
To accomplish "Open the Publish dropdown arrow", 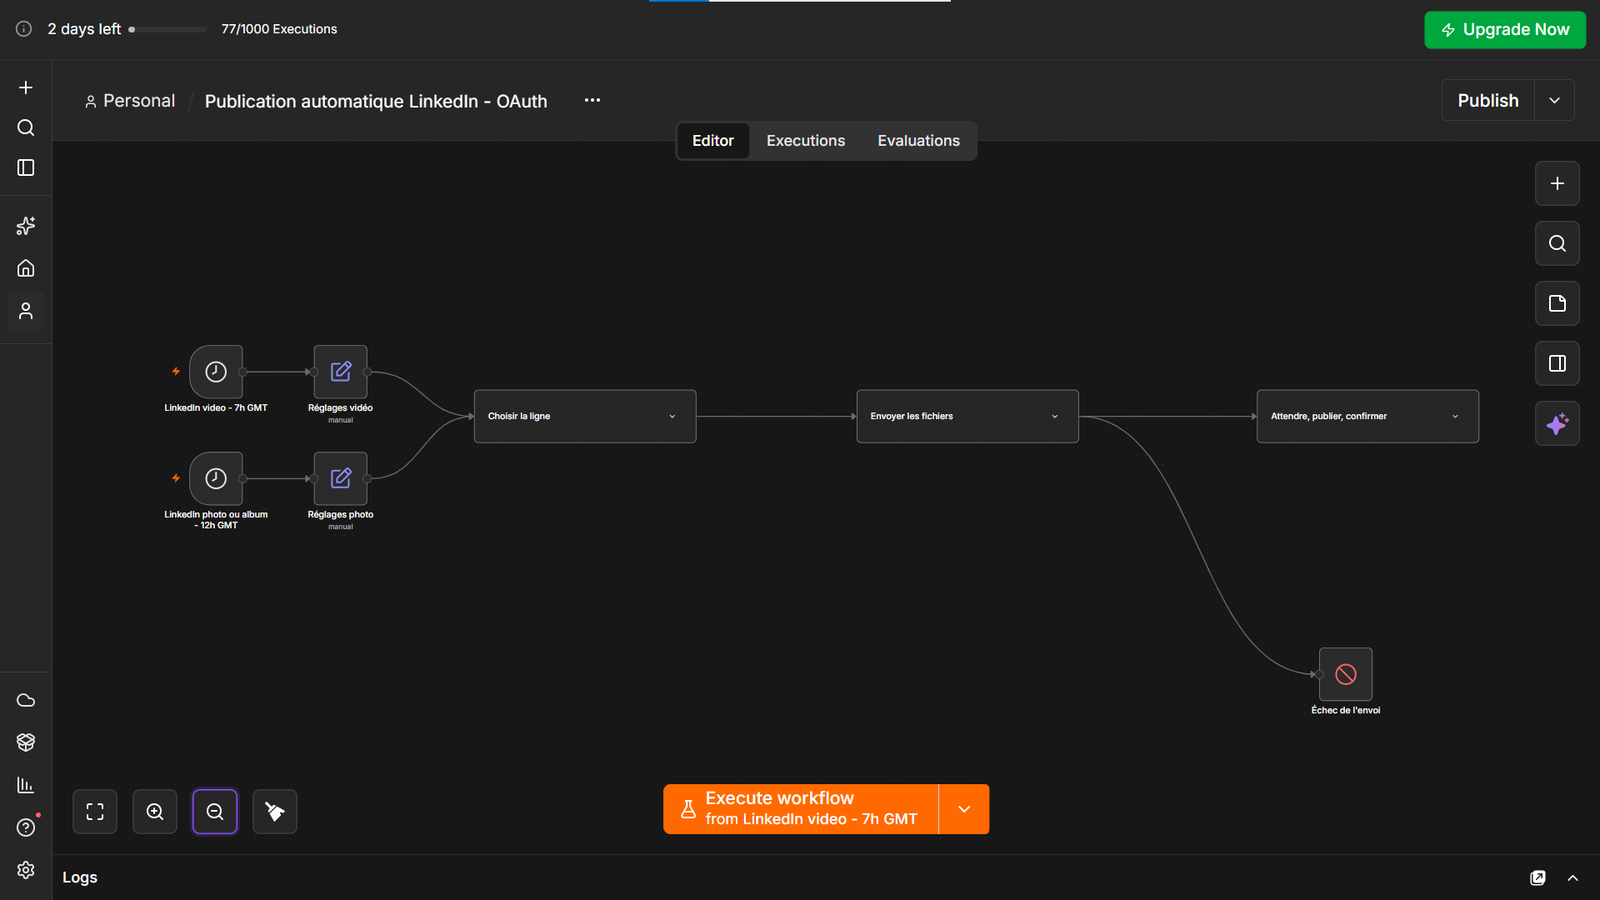I will (1554, 100).
